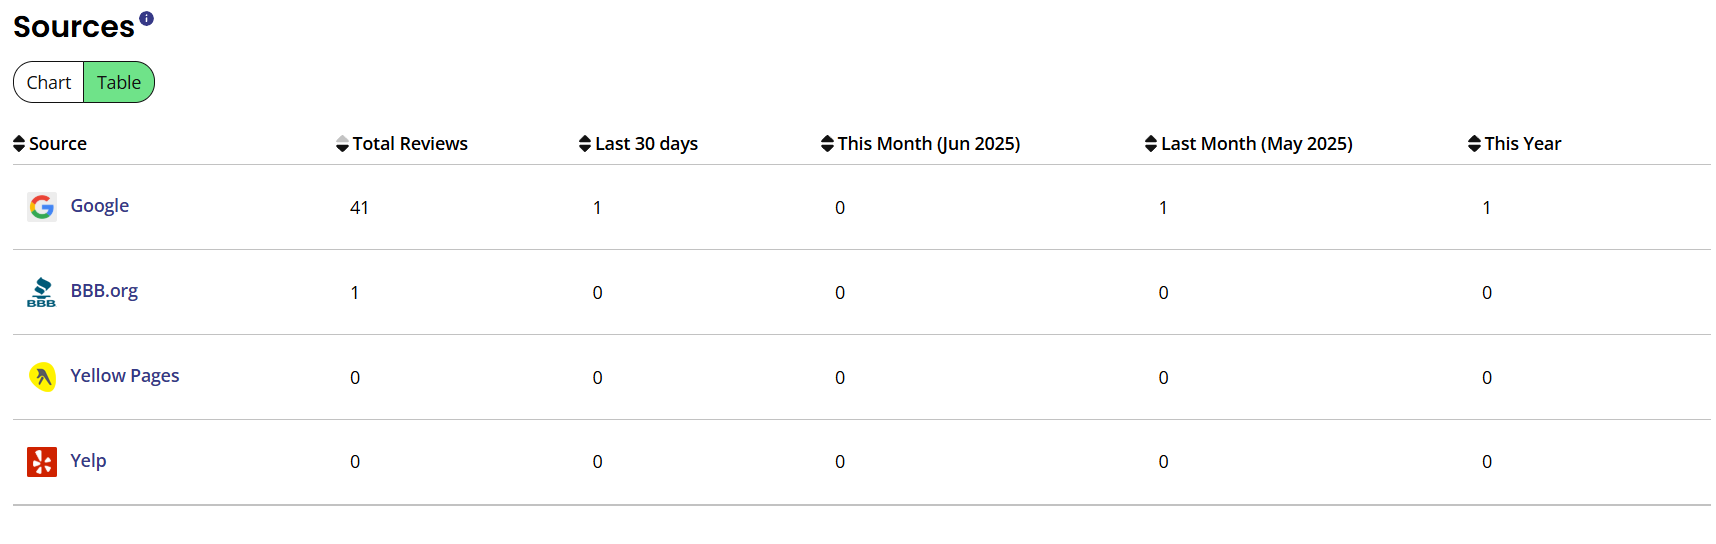Sort by This Year column header
Screen dimensions: 1716x544
[x=1514, y=144]
